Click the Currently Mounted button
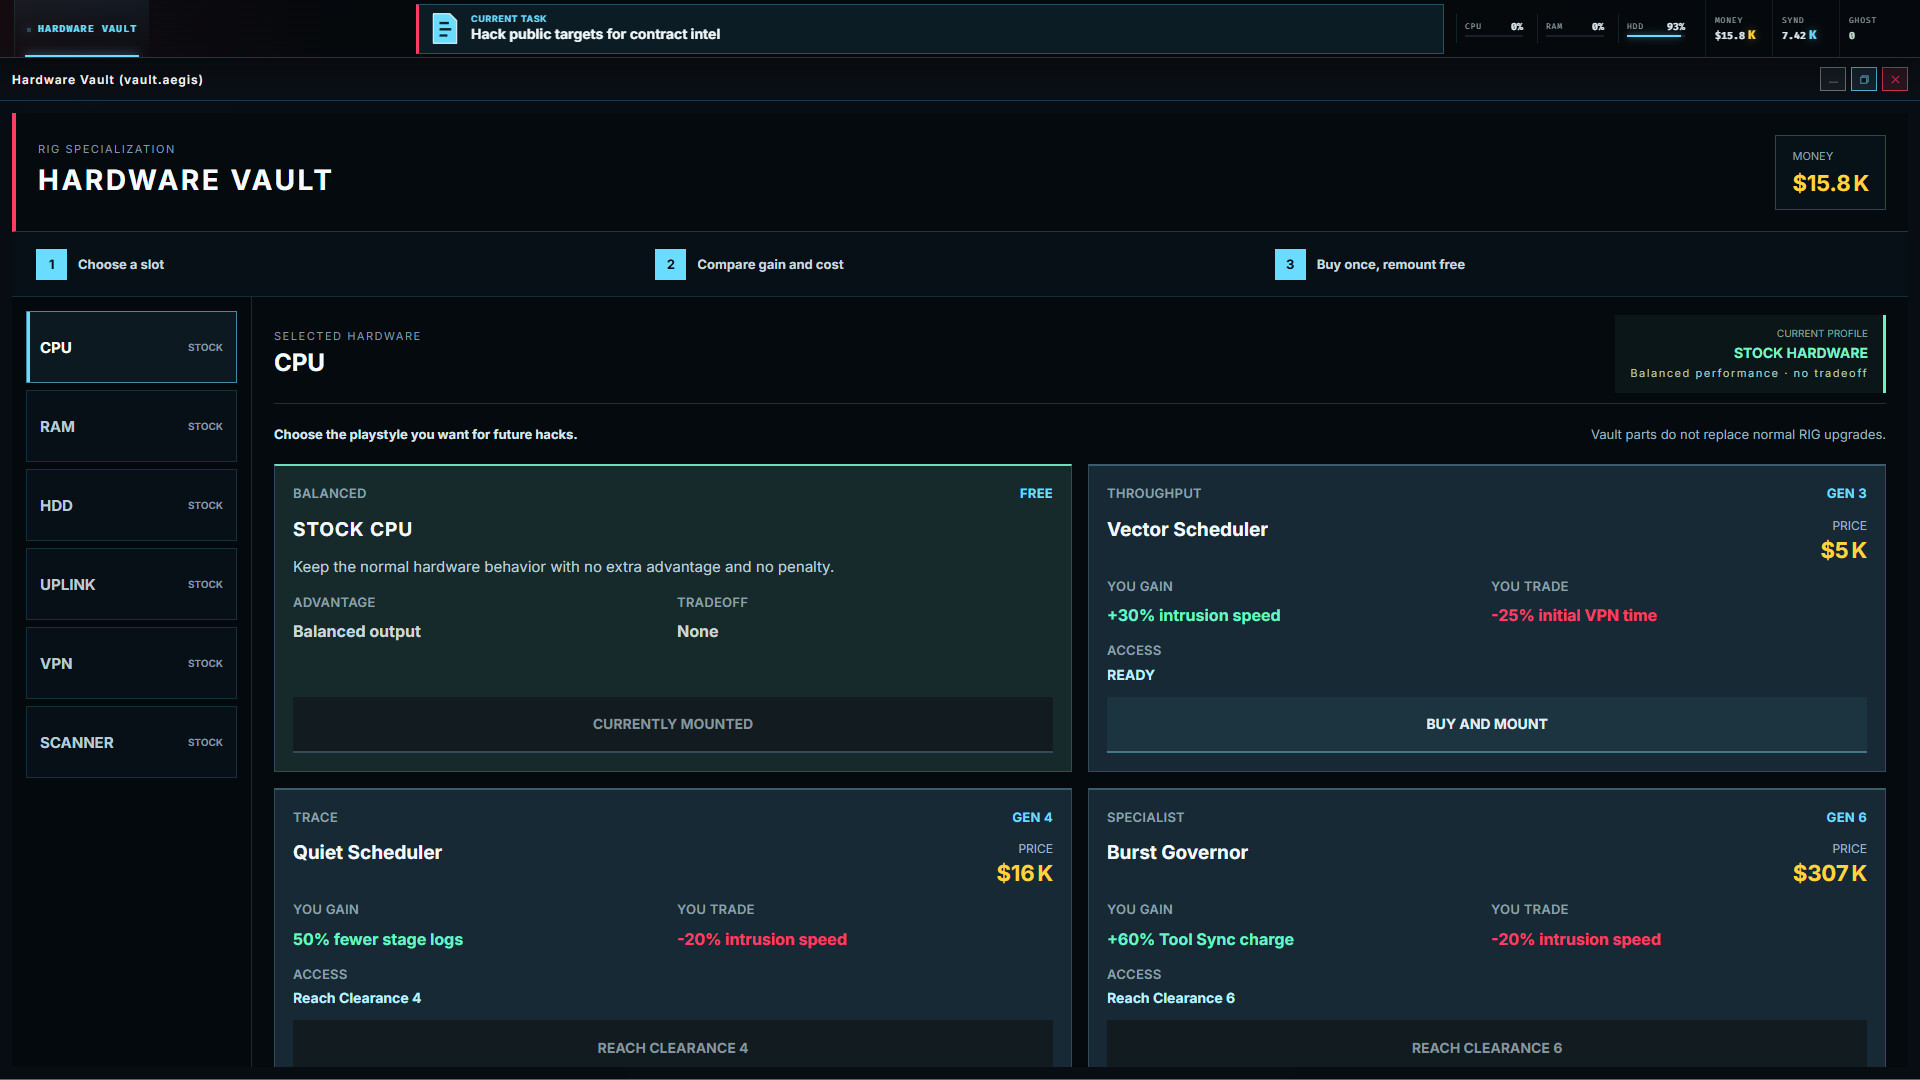 [x=672, y=724]
